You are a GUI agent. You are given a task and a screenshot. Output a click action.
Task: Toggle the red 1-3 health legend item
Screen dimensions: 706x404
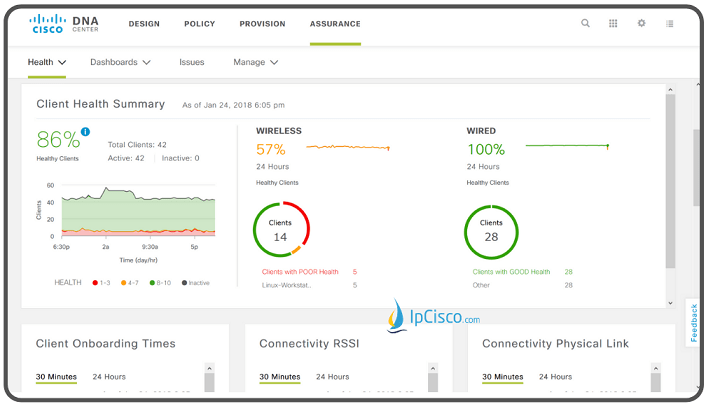(101, 283)
